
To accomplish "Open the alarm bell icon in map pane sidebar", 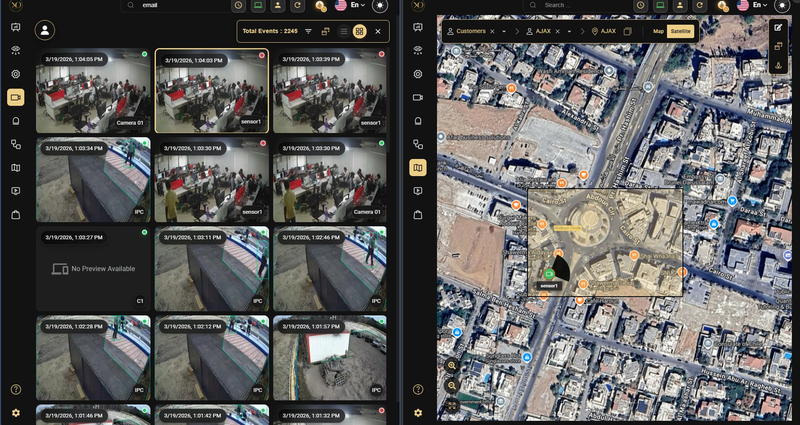I will [418, 121].
